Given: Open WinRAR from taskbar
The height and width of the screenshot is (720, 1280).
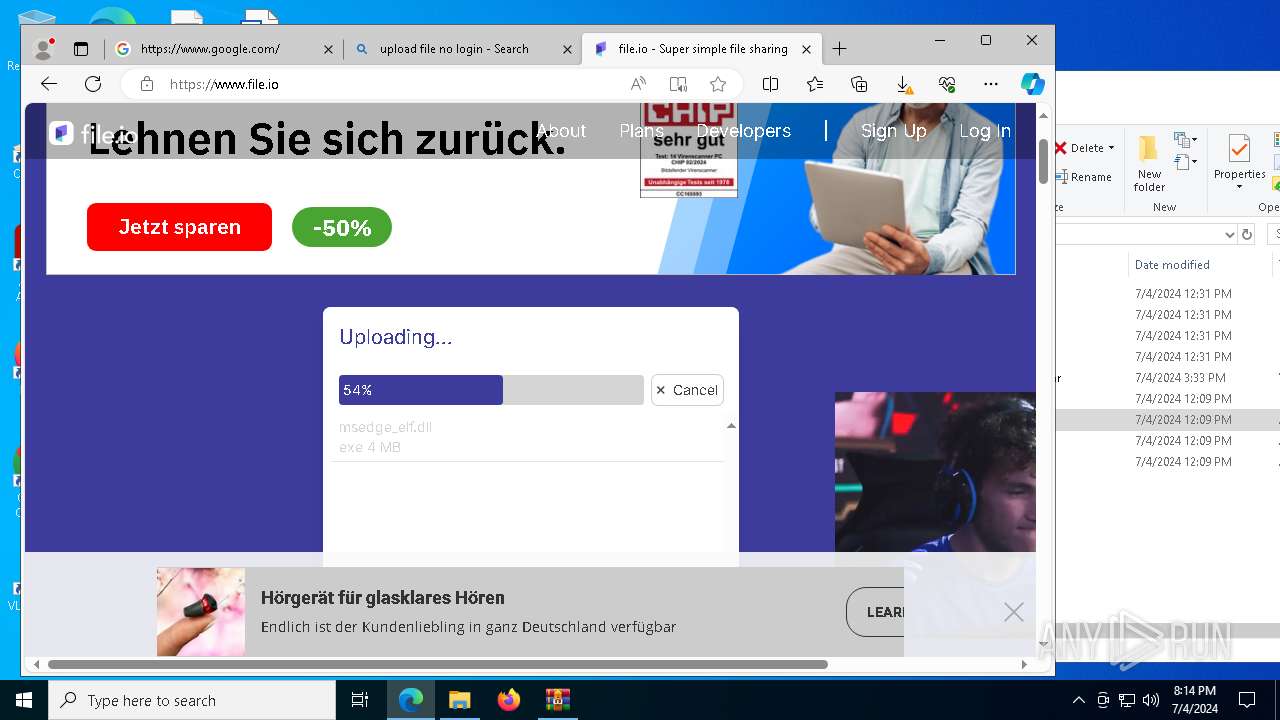Looking at the screenshot, I should [557, 700].
